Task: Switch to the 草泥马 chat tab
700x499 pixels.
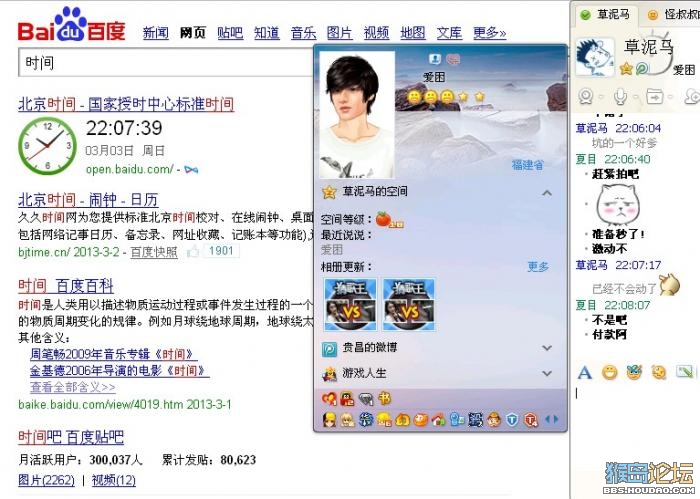Action: click(x=605, y=15)
